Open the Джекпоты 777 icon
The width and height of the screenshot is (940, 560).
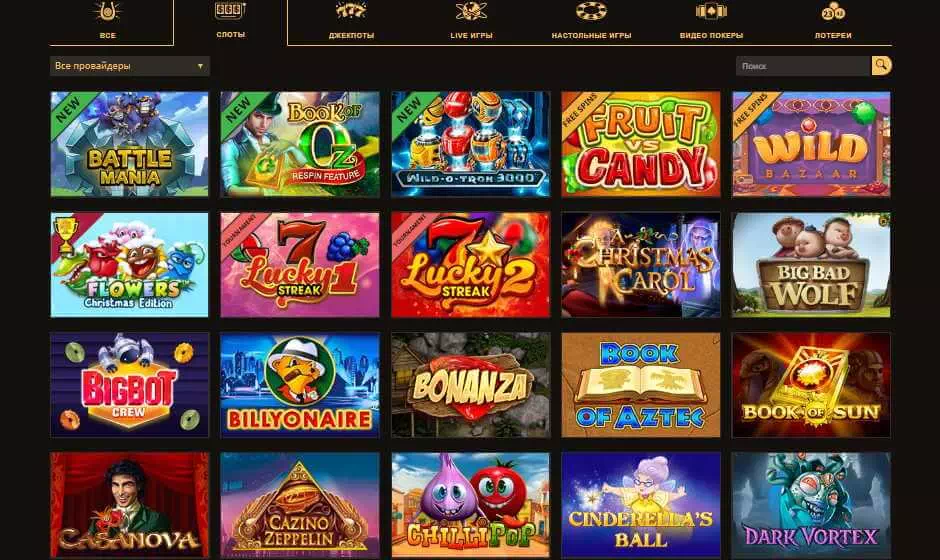pos(351,11)
